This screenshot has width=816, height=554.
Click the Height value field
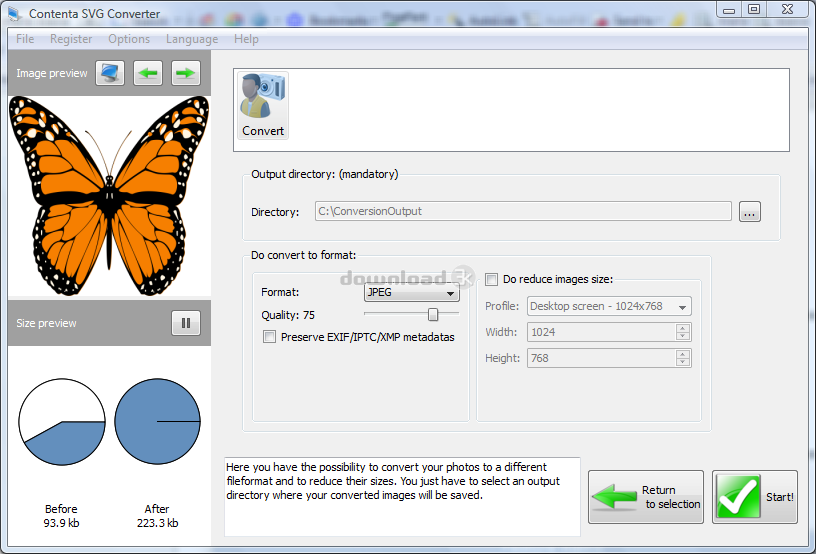point(601,358)
